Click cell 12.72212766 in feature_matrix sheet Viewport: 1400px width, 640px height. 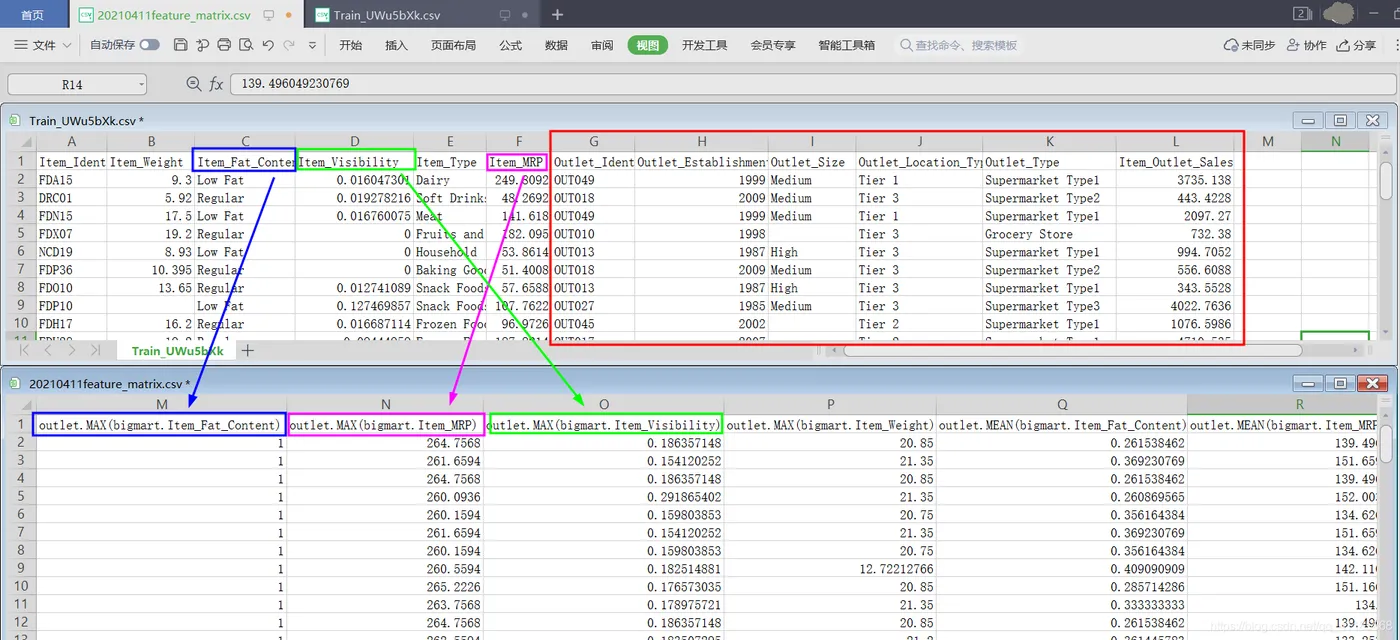[x=830, y=568]
